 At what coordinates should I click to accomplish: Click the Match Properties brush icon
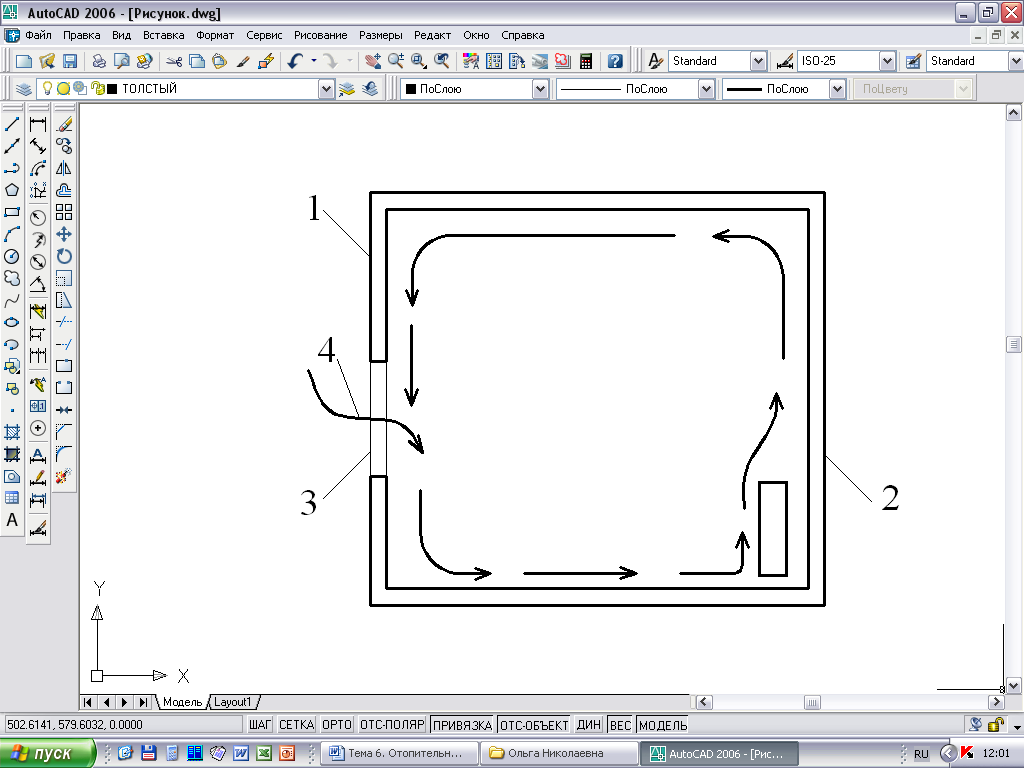[x=243, y=61]
